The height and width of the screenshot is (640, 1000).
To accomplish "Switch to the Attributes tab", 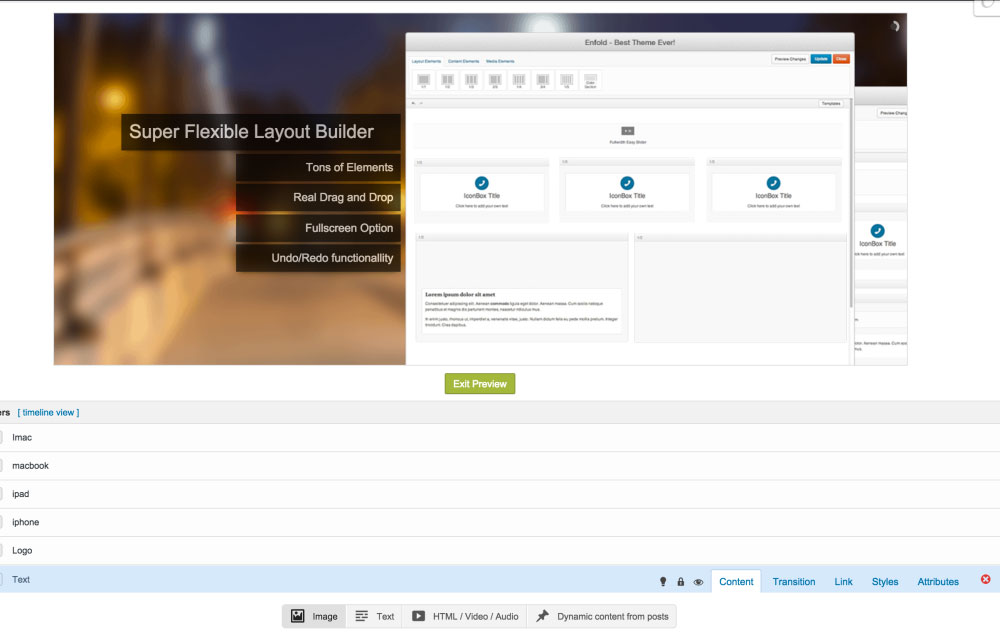I will click(938, 581).
